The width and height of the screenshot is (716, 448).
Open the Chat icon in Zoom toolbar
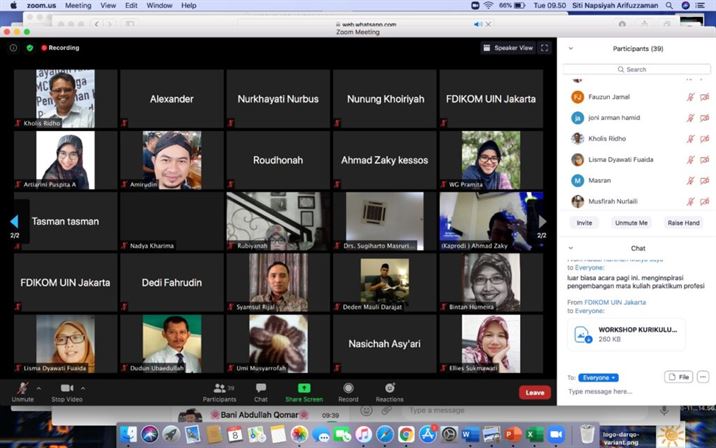click(x=261, y=388)
